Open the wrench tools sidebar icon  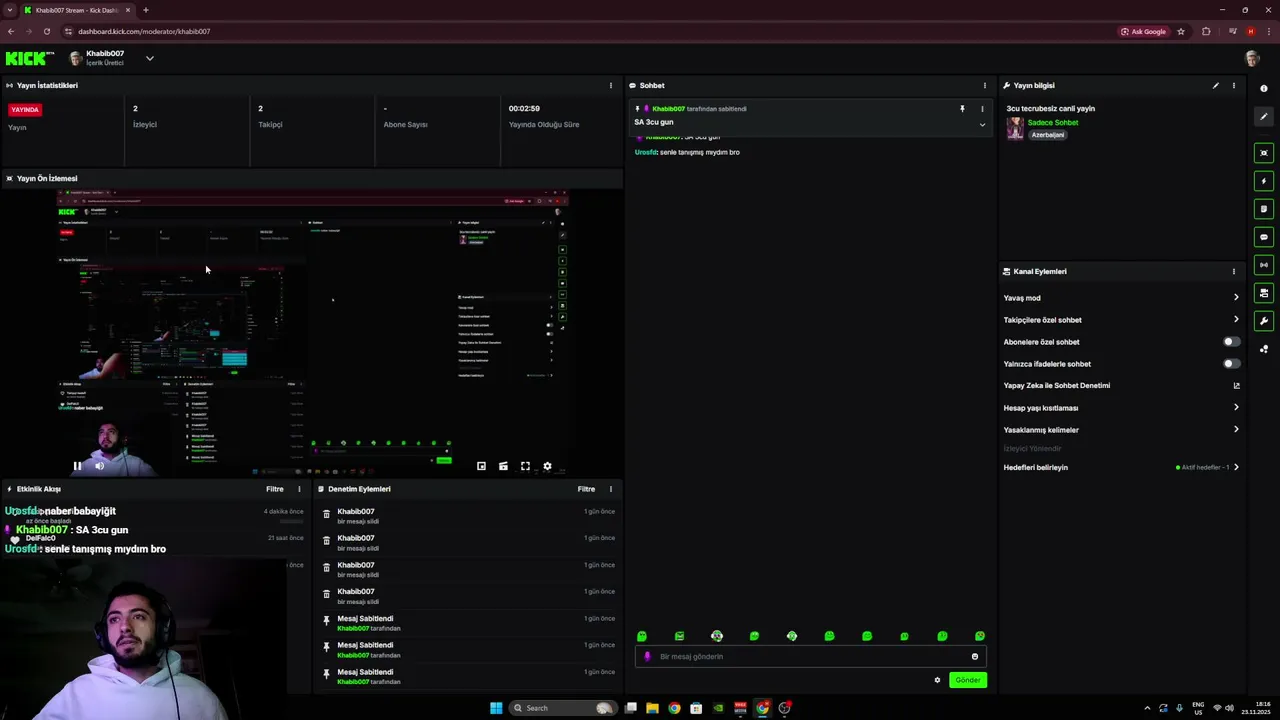tap(1264, 321)
